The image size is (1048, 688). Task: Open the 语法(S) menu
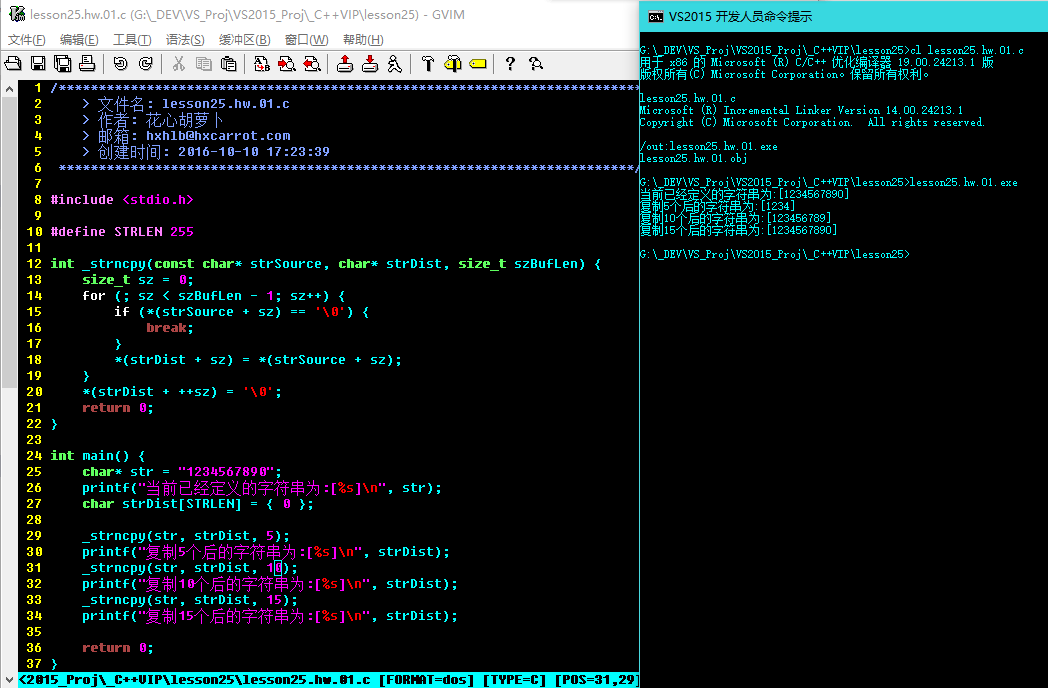point(184,40)
